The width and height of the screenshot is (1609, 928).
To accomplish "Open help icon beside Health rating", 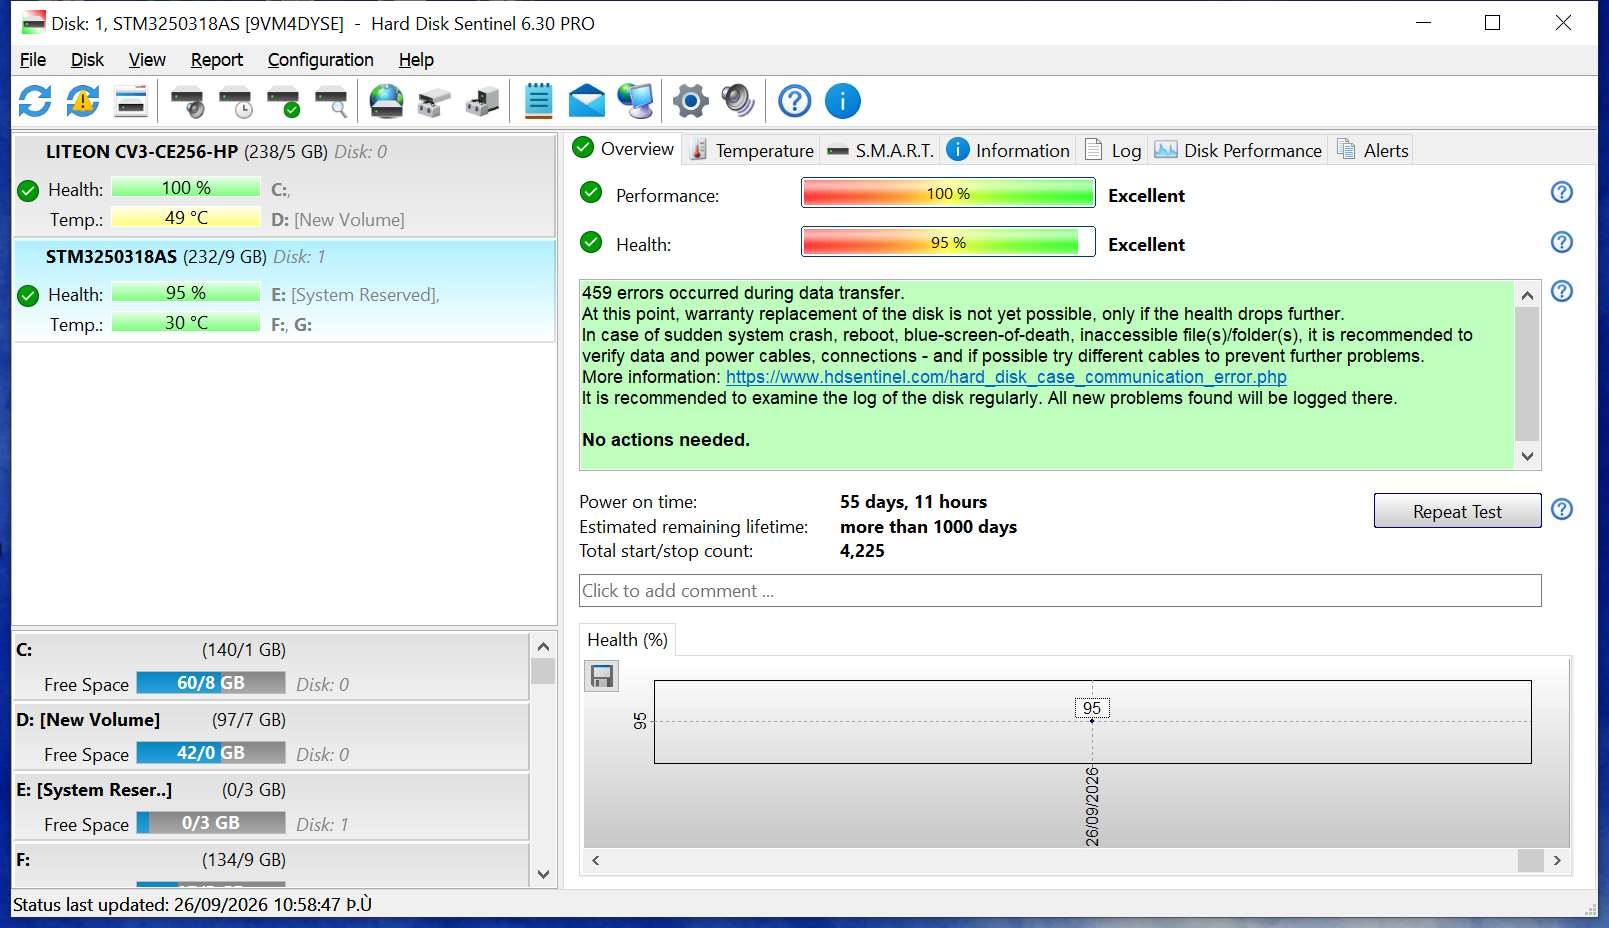I will coord(1562,242).
